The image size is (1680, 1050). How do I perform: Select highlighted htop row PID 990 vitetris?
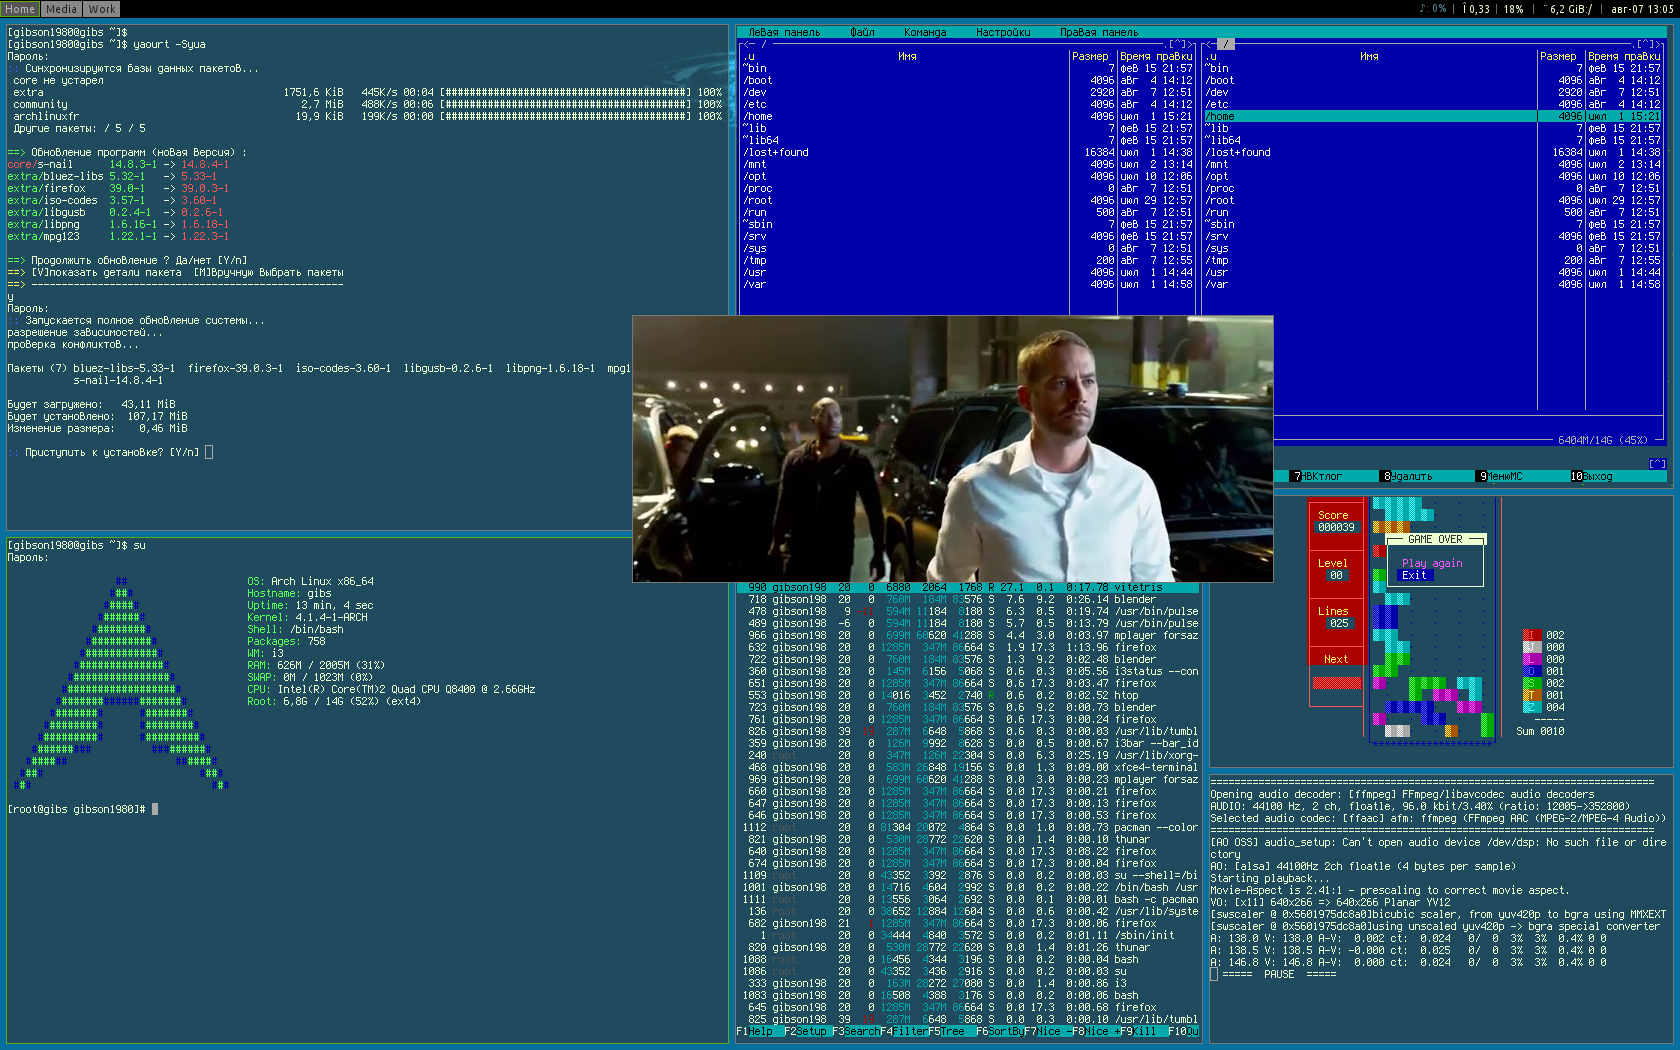pos(968,587)
